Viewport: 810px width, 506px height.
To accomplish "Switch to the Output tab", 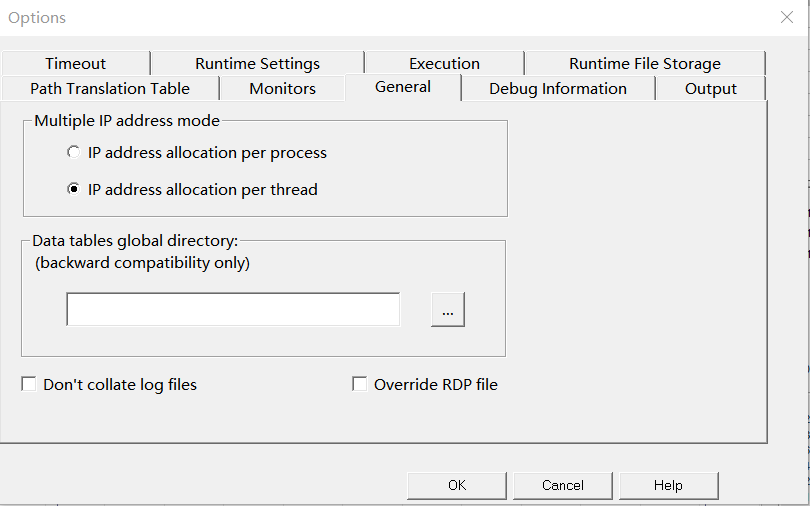I will click(710, 88).
